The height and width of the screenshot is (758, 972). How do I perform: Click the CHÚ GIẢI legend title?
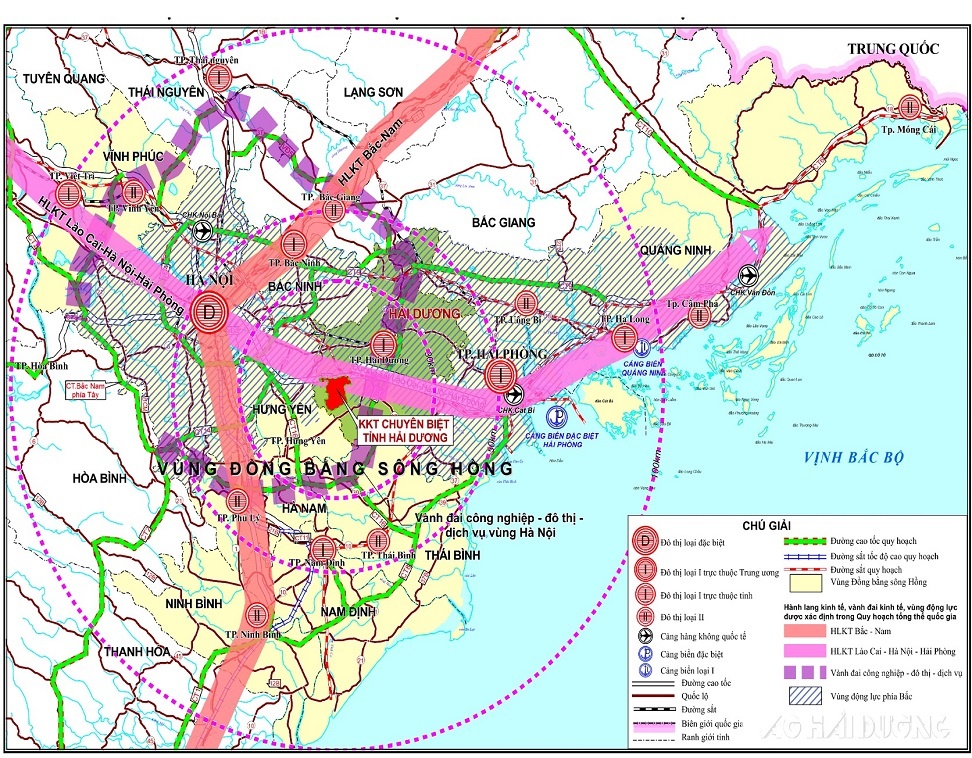766,526
